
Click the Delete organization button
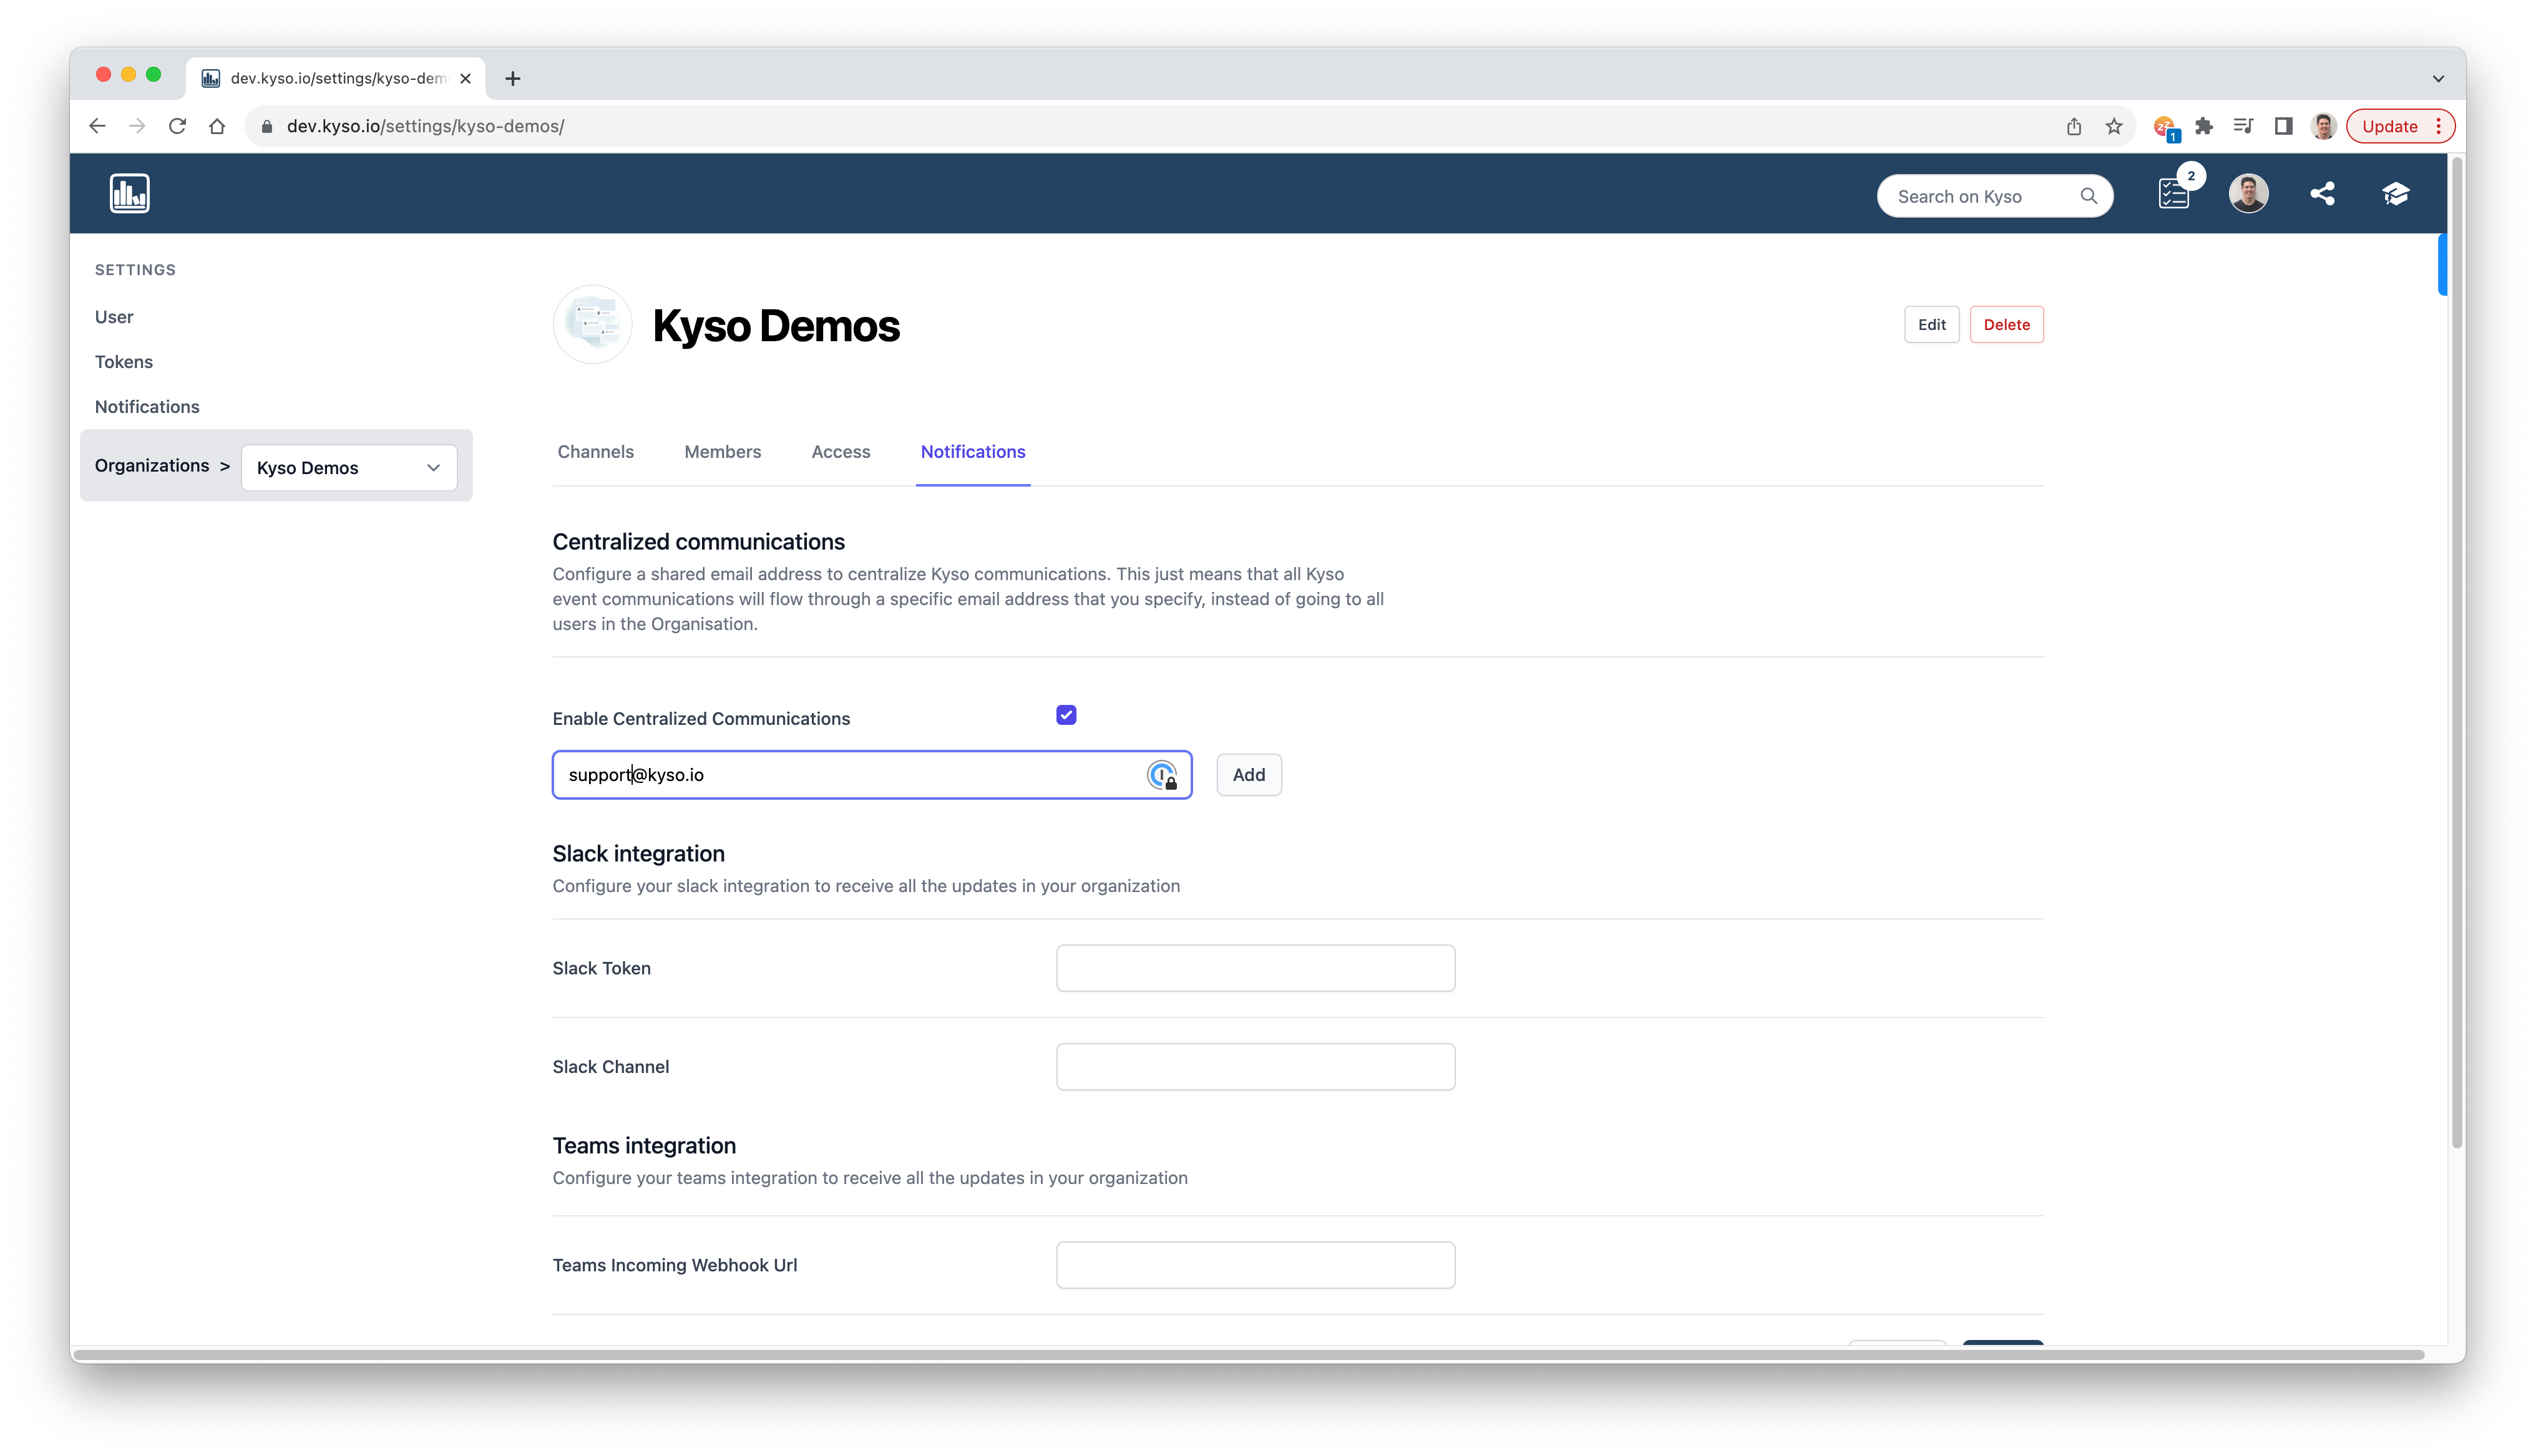[2007, 325]
